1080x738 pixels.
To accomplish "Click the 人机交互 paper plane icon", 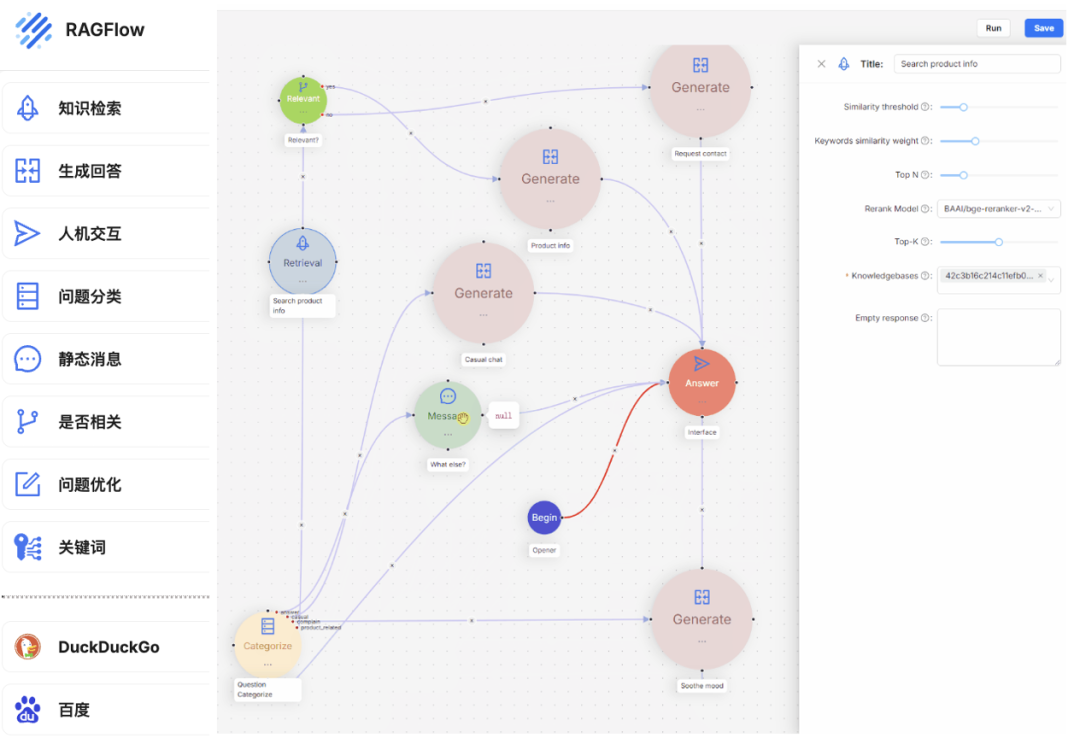I will pos(28,234).
